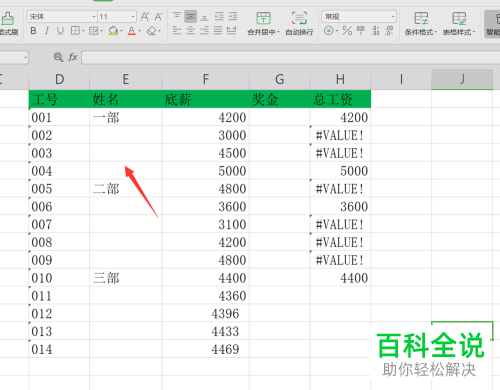Screen dimensions: 500x390
Task: Click the draw border table icon
Action: [94, 31]
